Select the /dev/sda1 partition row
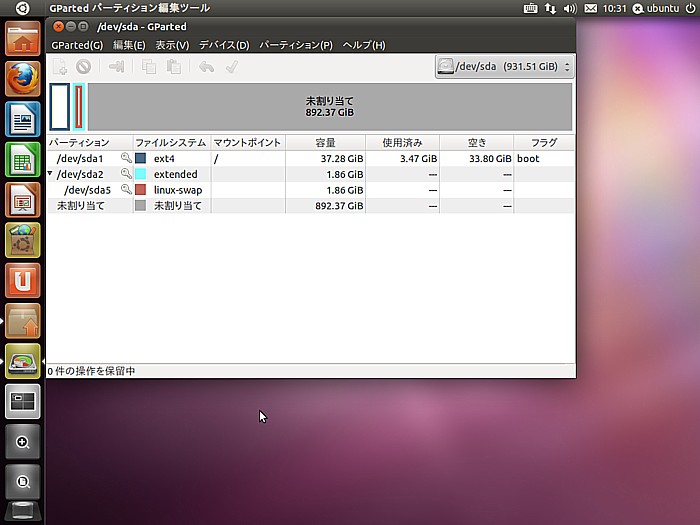Viewport: 700px width, 525px height. click(x=311, y=158)
